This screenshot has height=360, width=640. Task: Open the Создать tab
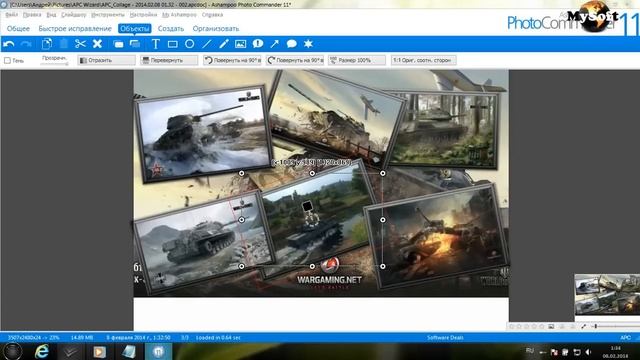[171, 29]
